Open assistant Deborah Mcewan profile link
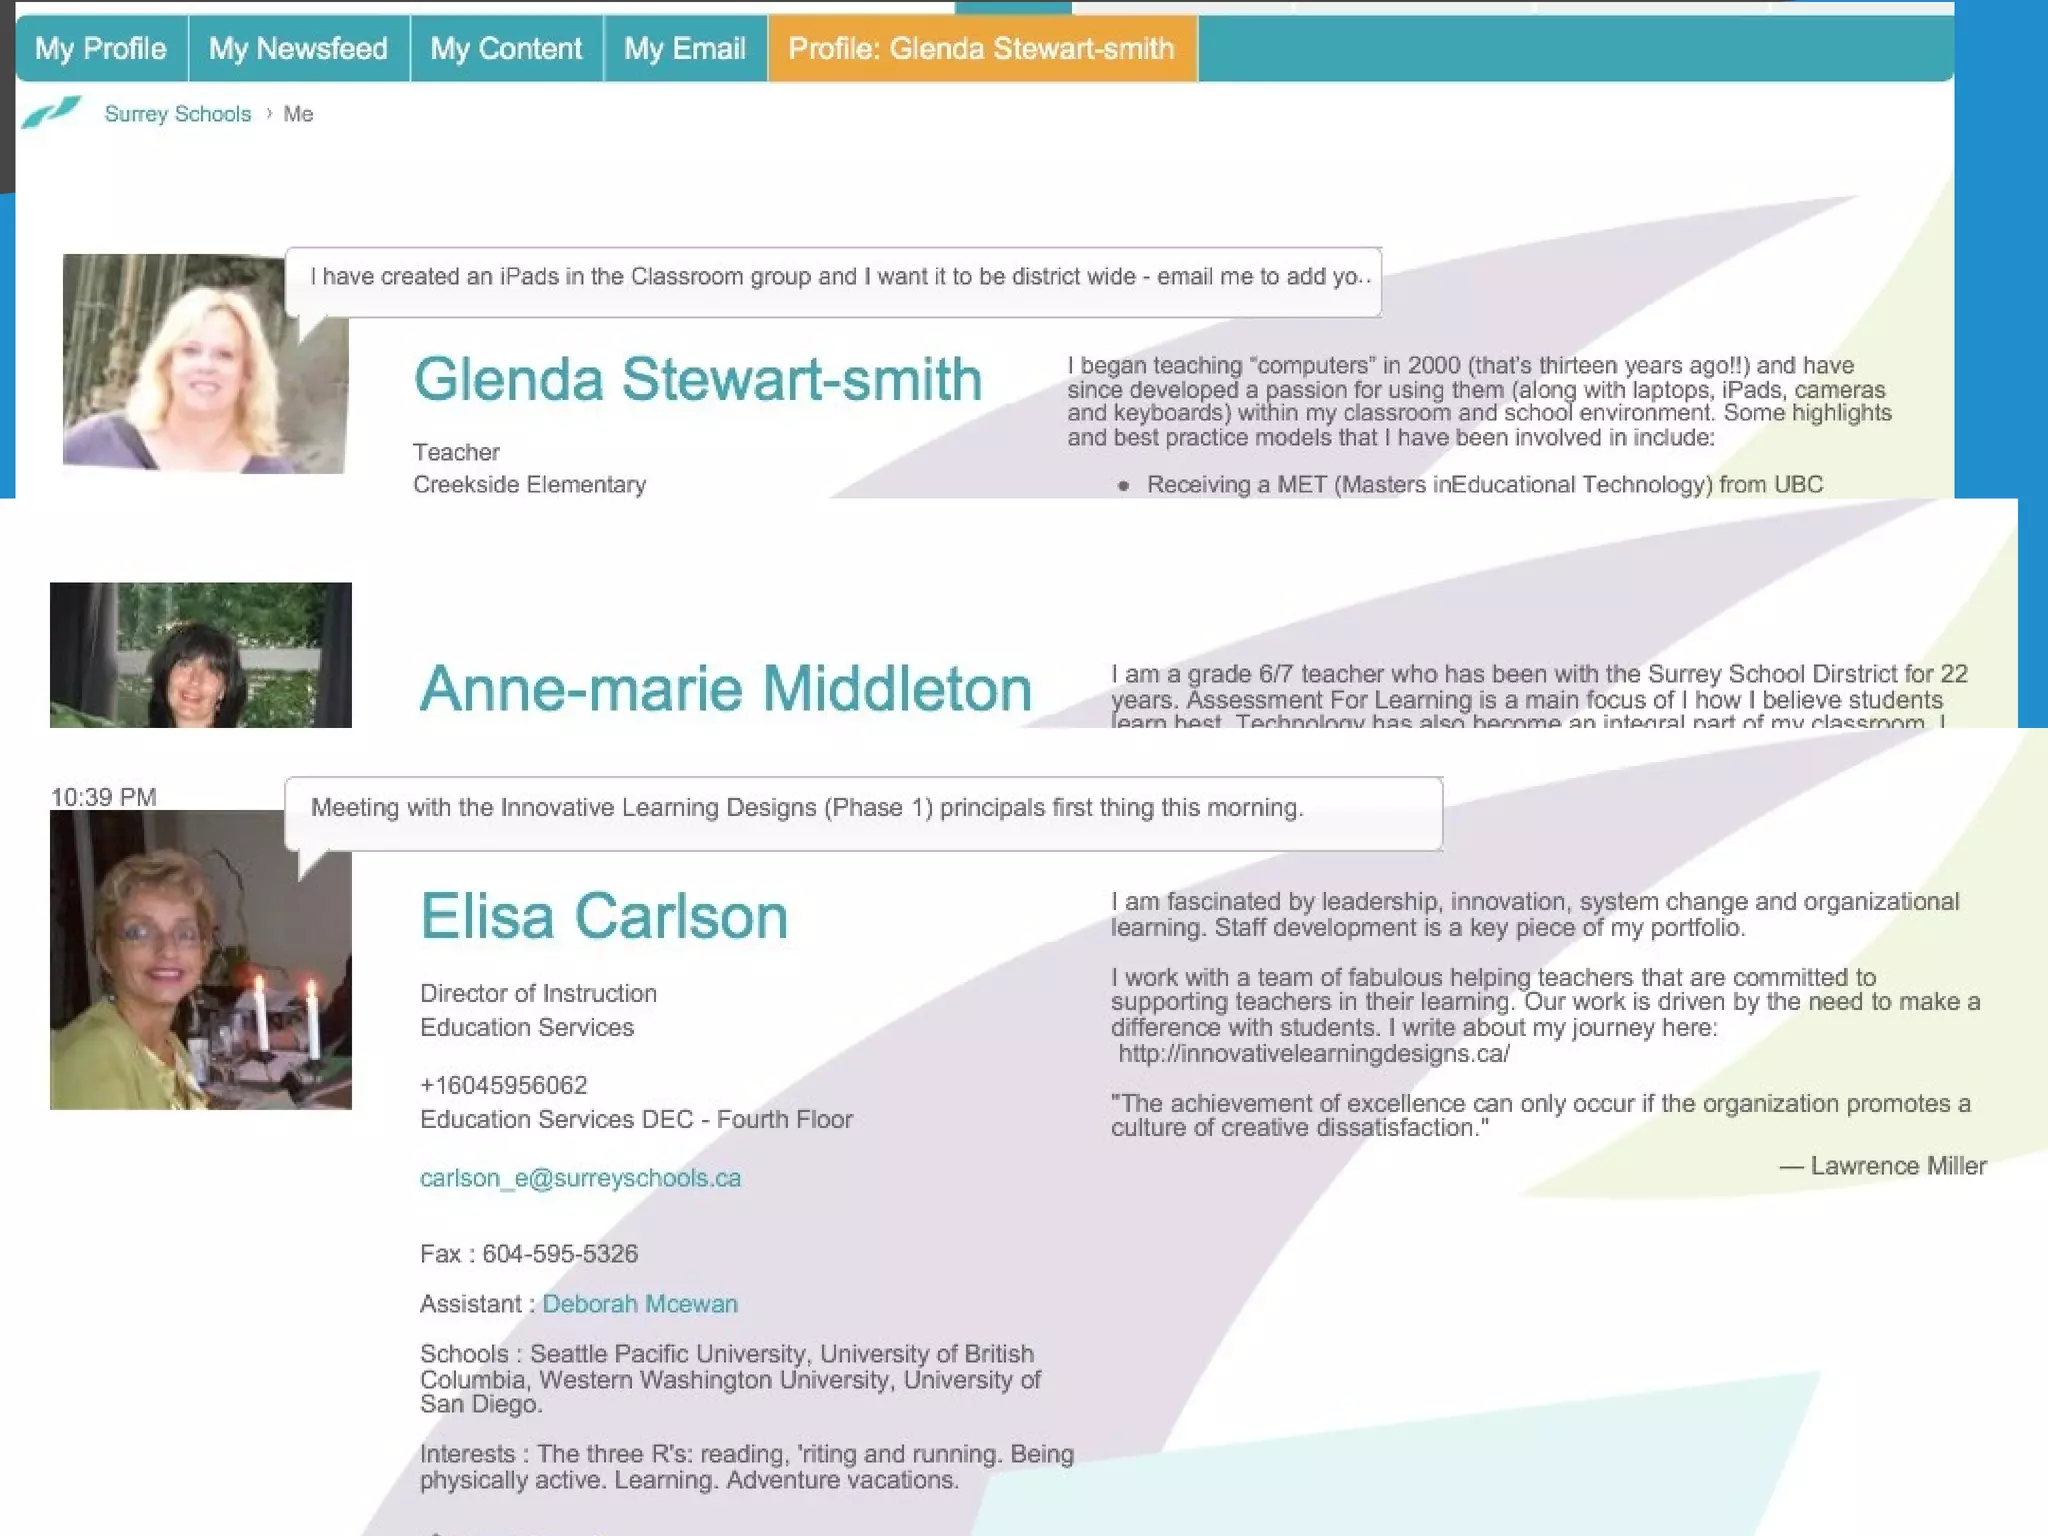The width and height of the screenshot is (2048, 1536). coord(640,1304)
